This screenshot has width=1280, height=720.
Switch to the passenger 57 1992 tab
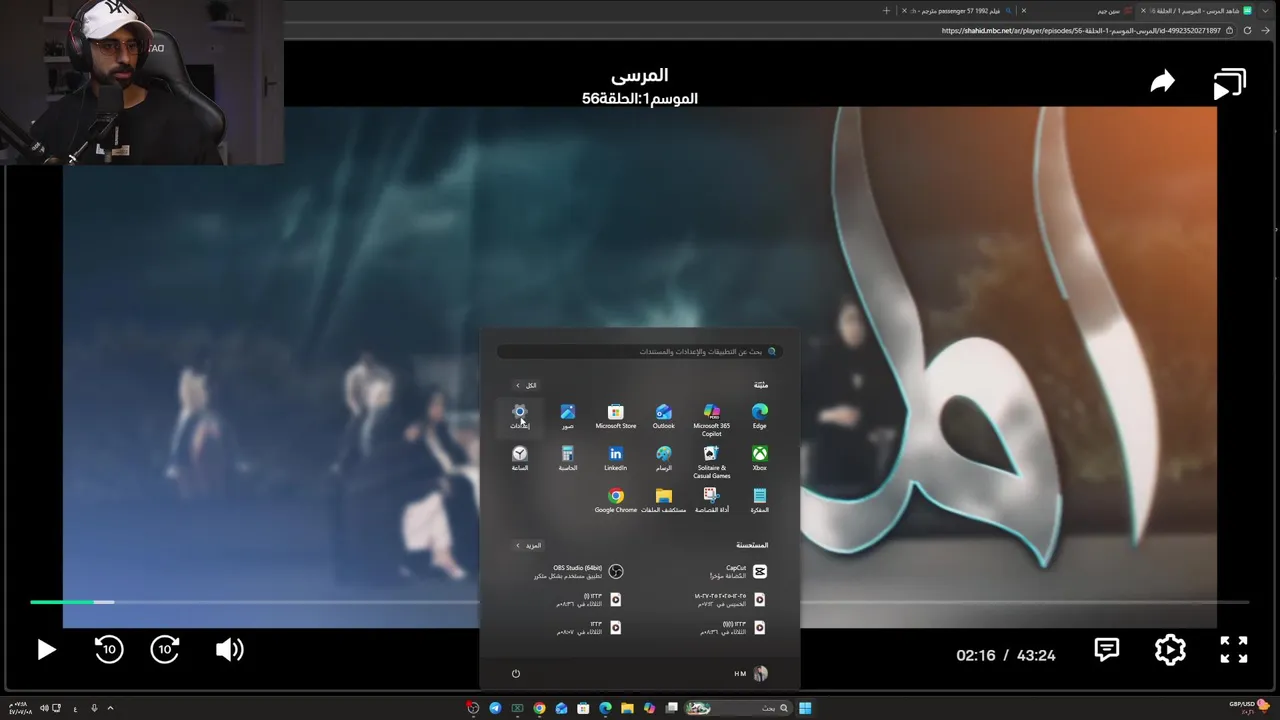956,11
